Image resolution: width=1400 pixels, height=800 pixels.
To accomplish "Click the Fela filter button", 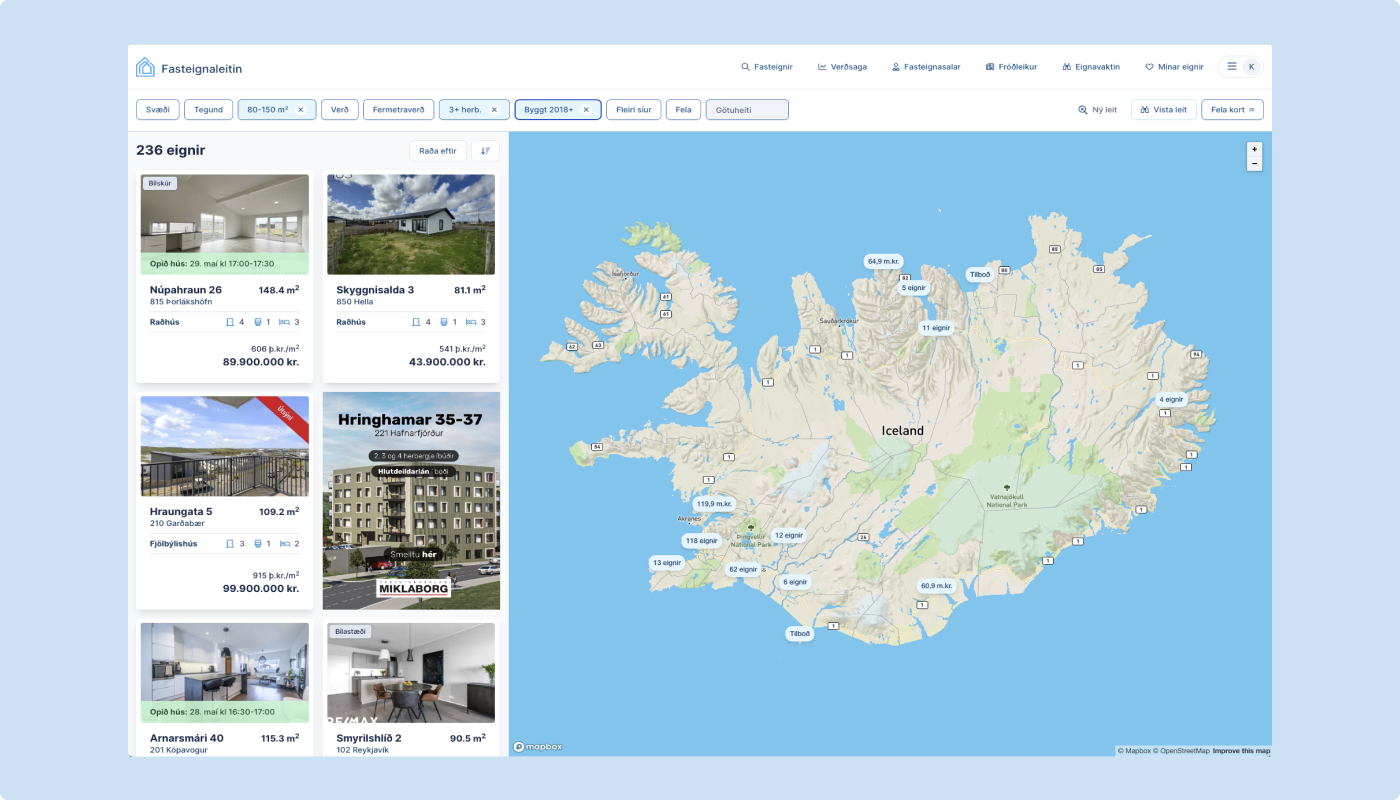I will 683,110.
